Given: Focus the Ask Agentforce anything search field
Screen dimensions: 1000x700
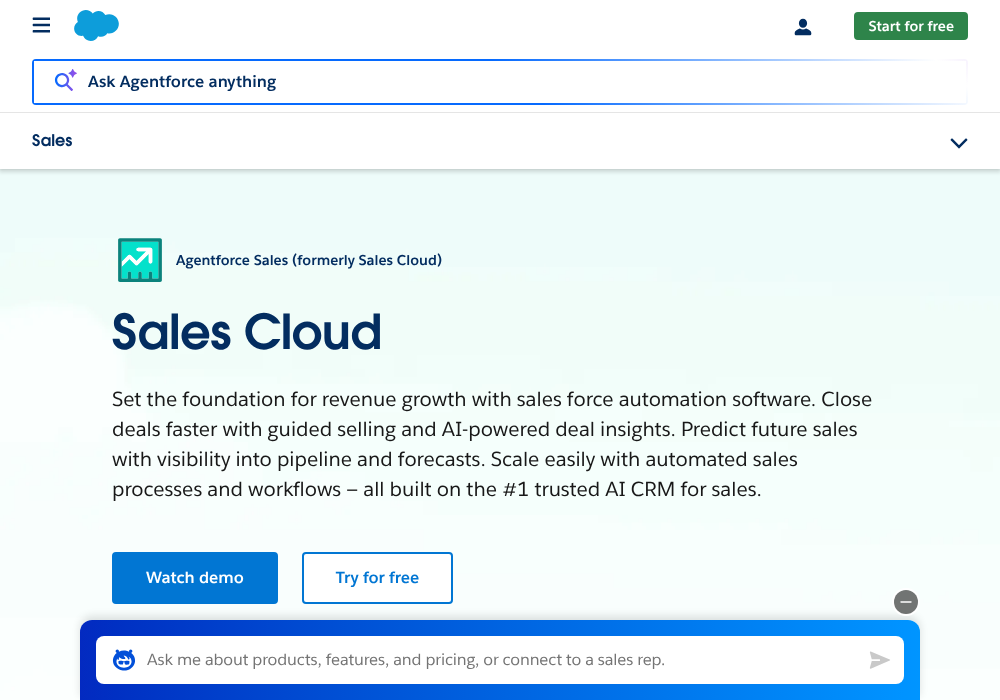Looking at the screenshot, I should (x=400, y=81).
